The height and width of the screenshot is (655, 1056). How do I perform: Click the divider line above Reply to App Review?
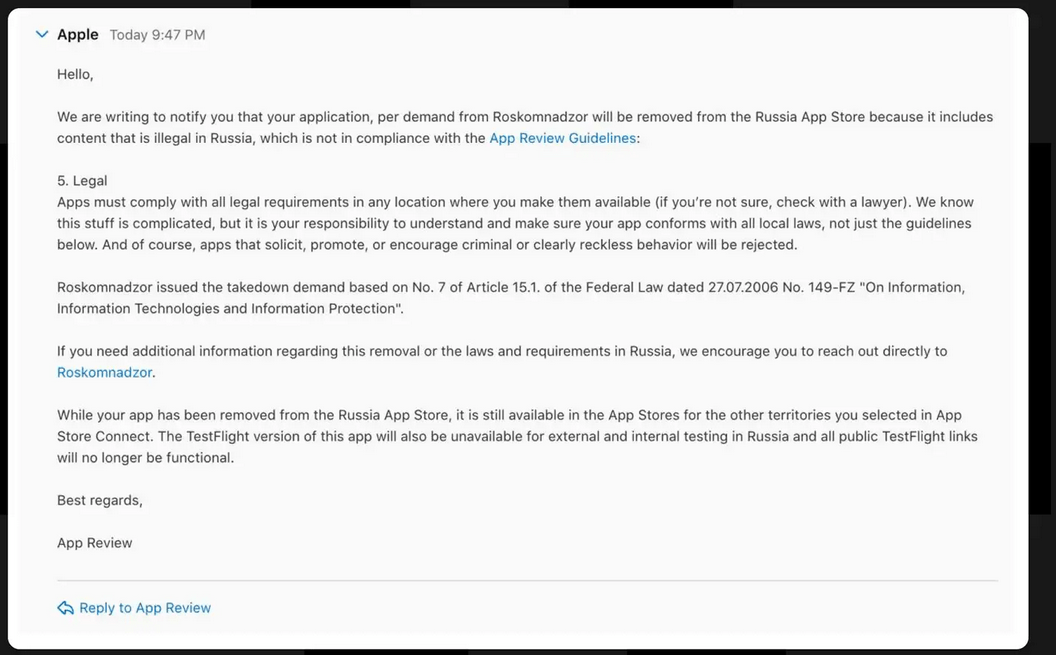pyautogui.click(x=528, y=578)
